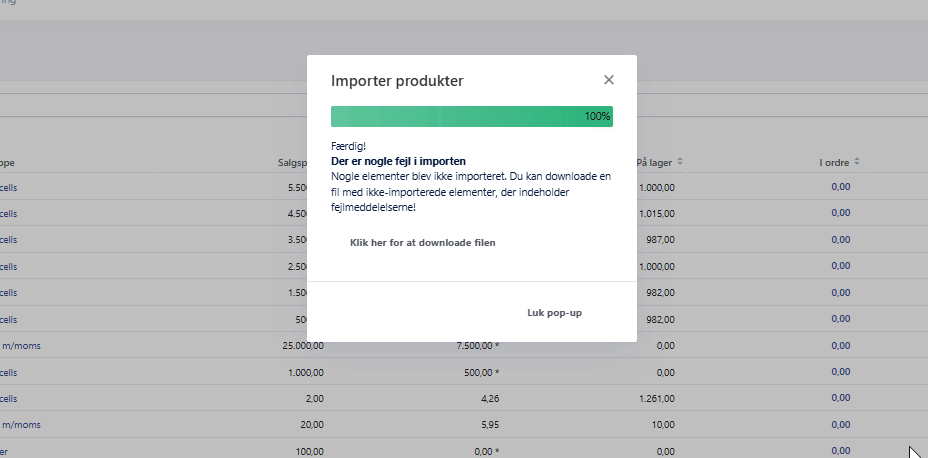Click the 5,95 cost price cell
928x458 pixels.
click(x=489, y=424)
